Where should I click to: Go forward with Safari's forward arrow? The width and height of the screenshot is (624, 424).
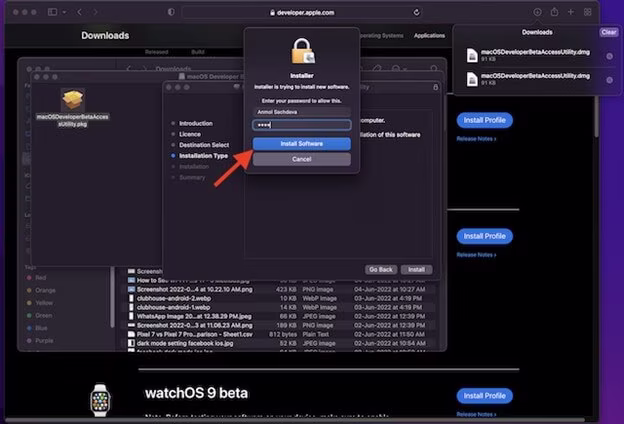coord(95,12)
